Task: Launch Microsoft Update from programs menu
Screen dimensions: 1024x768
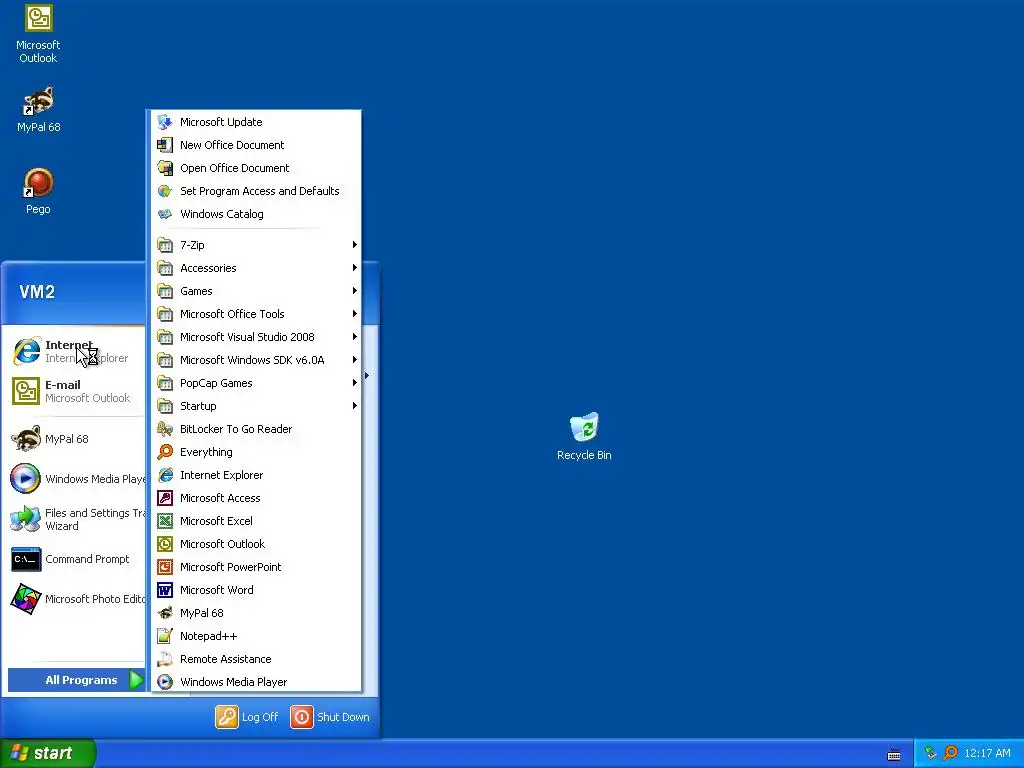Action: pos(256,122)
